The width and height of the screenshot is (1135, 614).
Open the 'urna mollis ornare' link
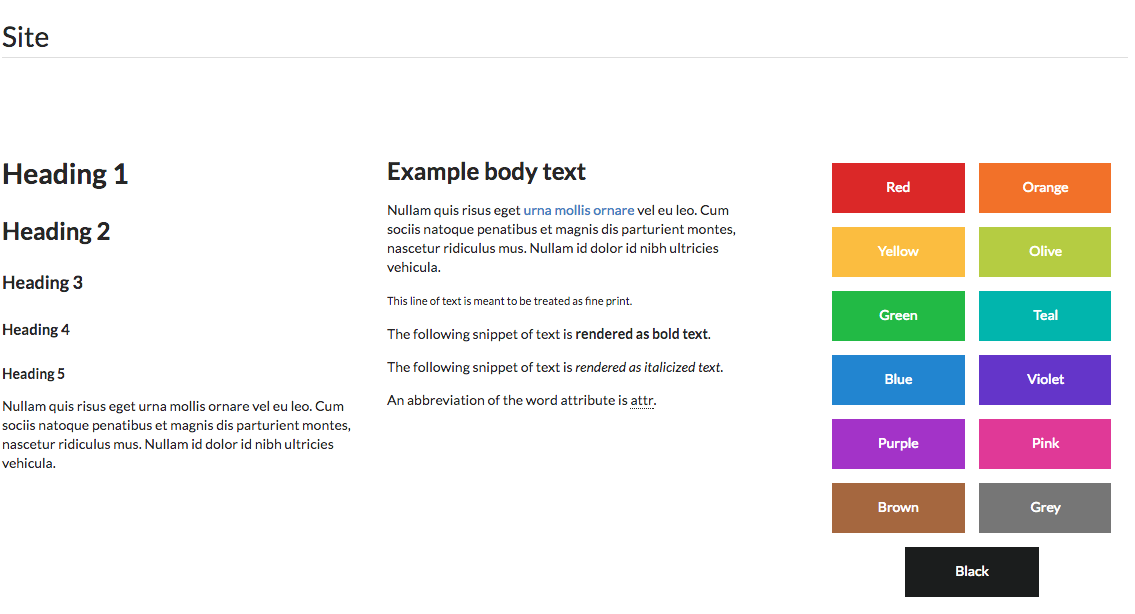578,211
